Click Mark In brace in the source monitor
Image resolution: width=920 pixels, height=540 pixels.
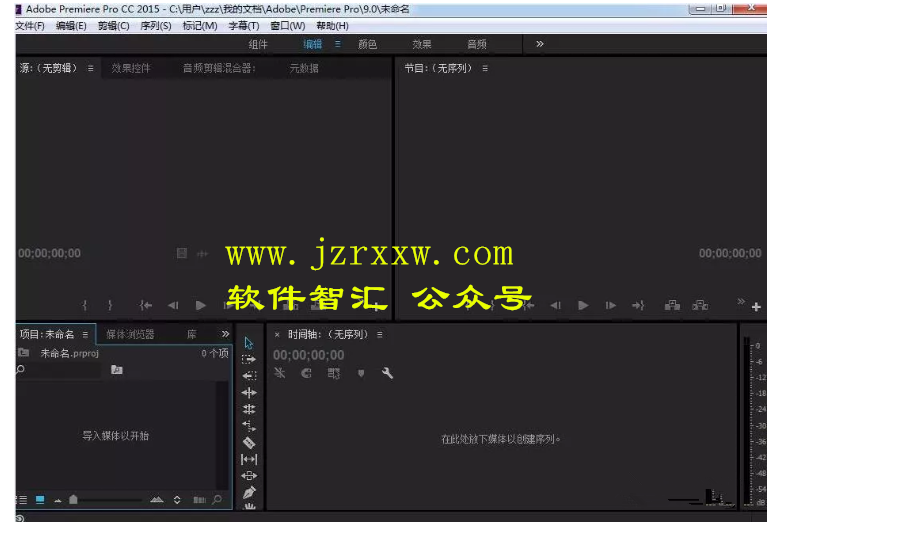tap(84, 305)
